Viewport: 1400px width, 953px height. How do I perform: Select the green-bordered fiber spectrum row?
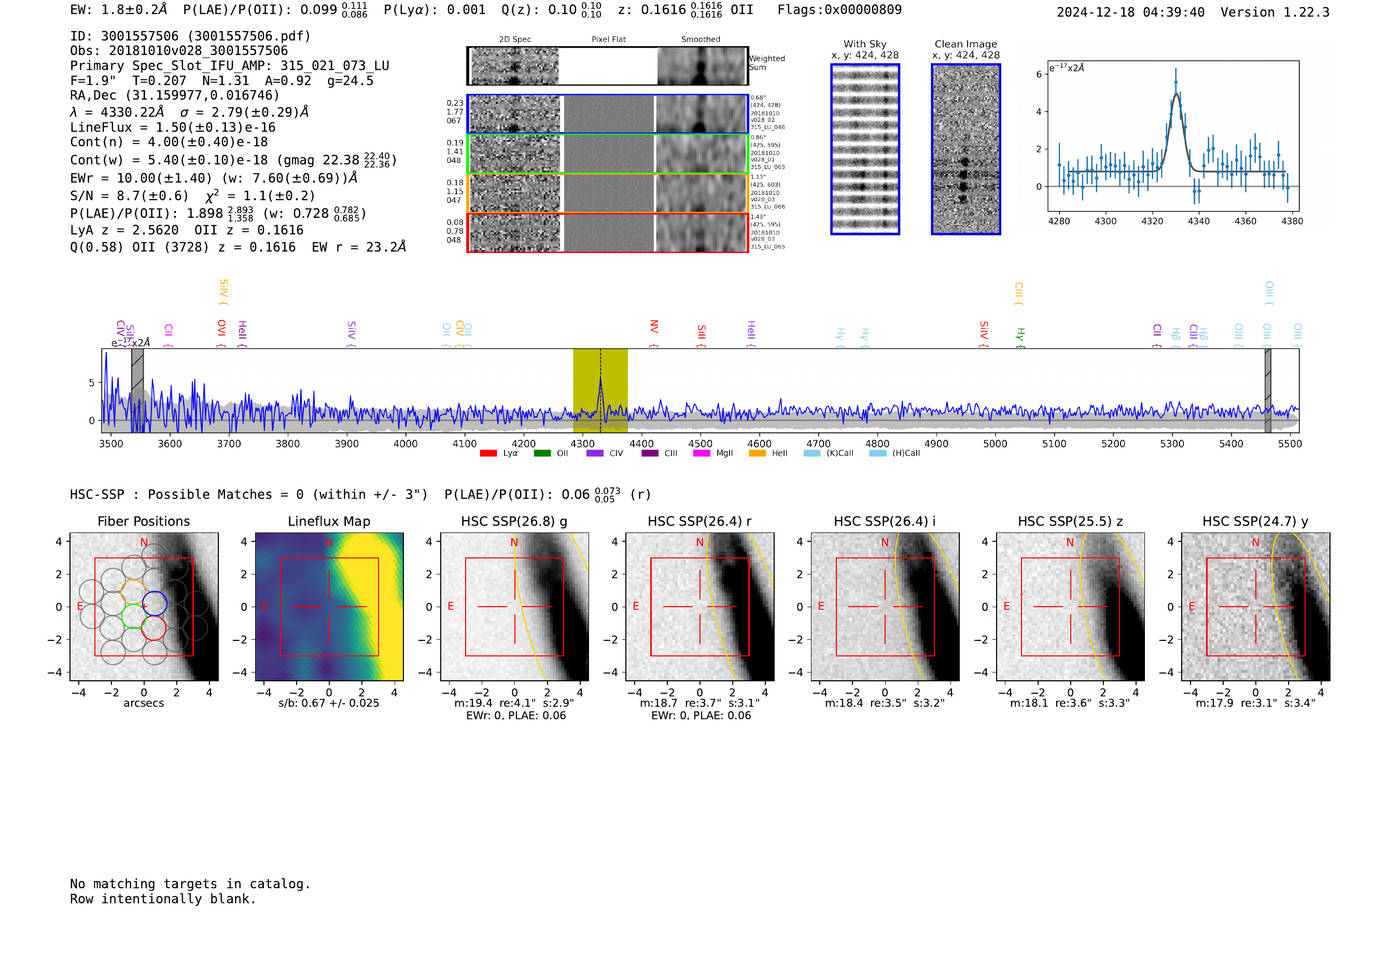point(607,153)
